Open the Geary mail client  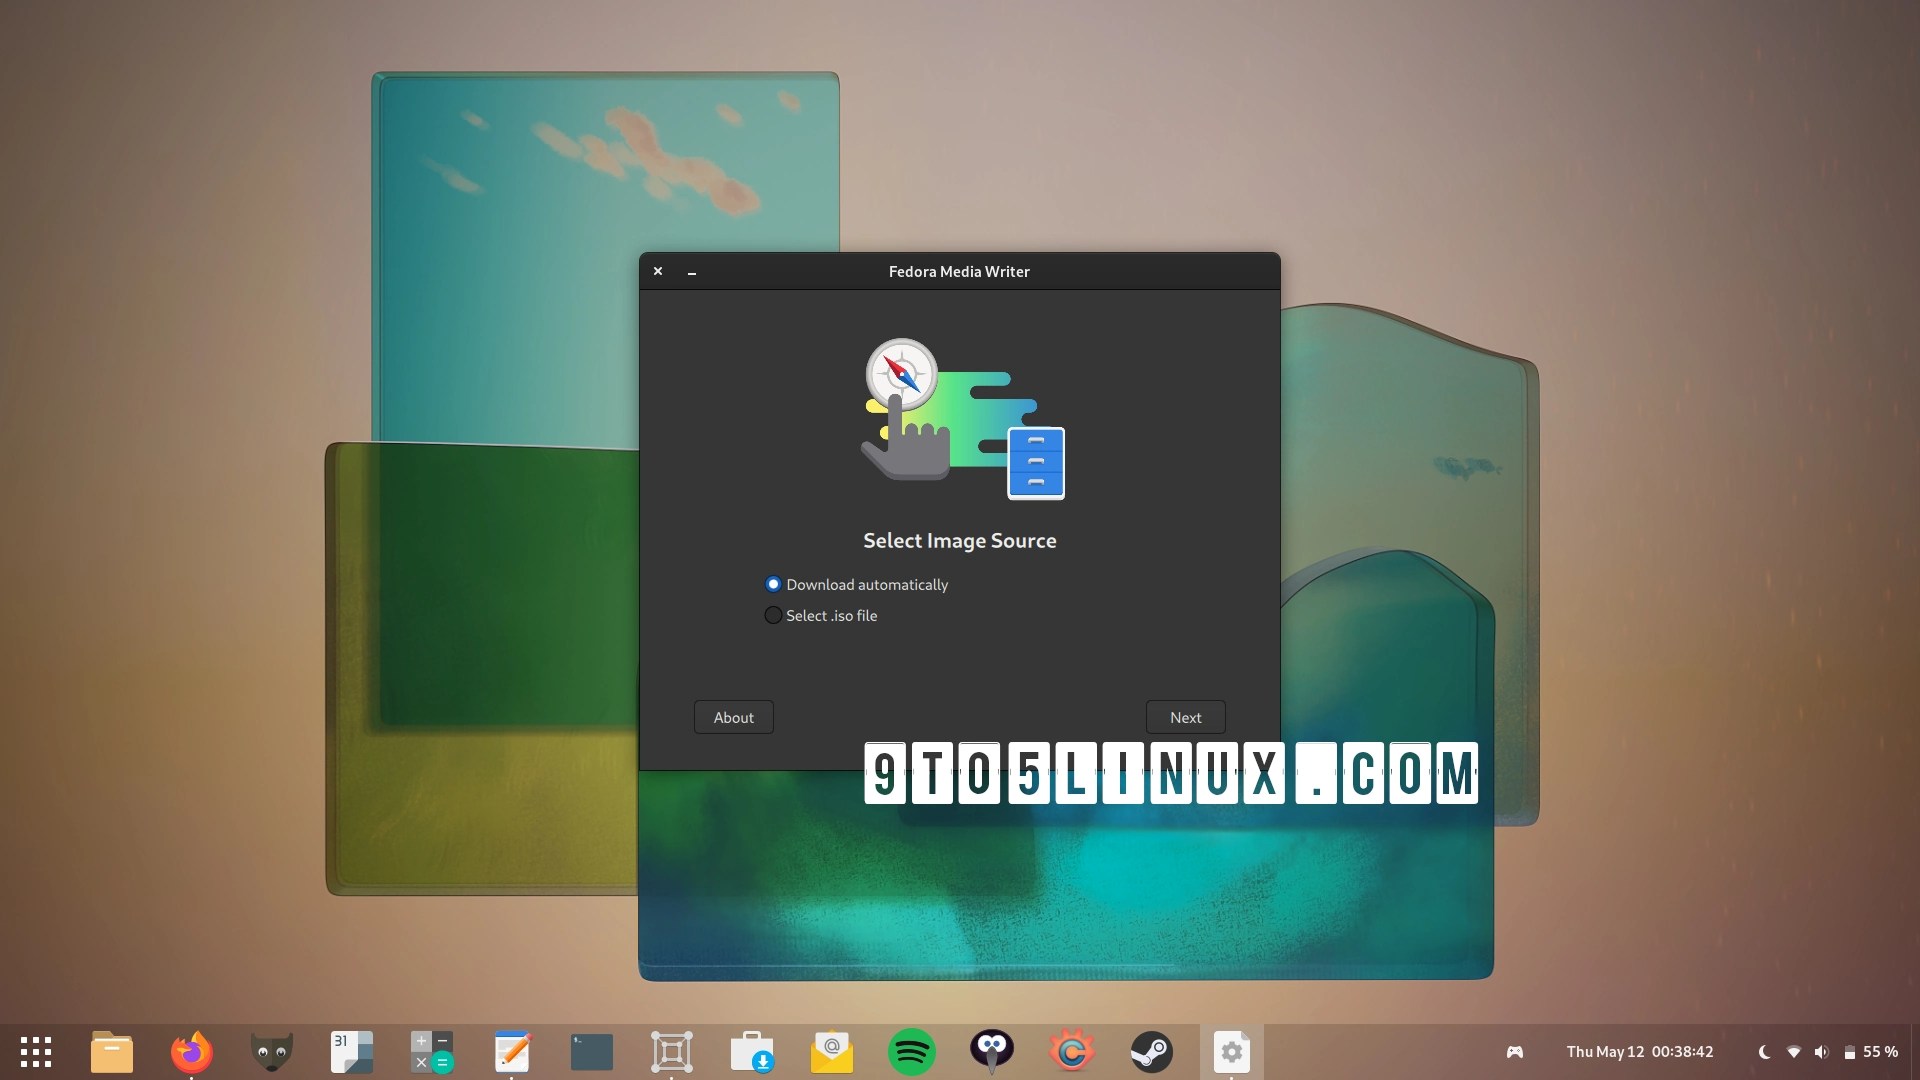pos(831,1052)
